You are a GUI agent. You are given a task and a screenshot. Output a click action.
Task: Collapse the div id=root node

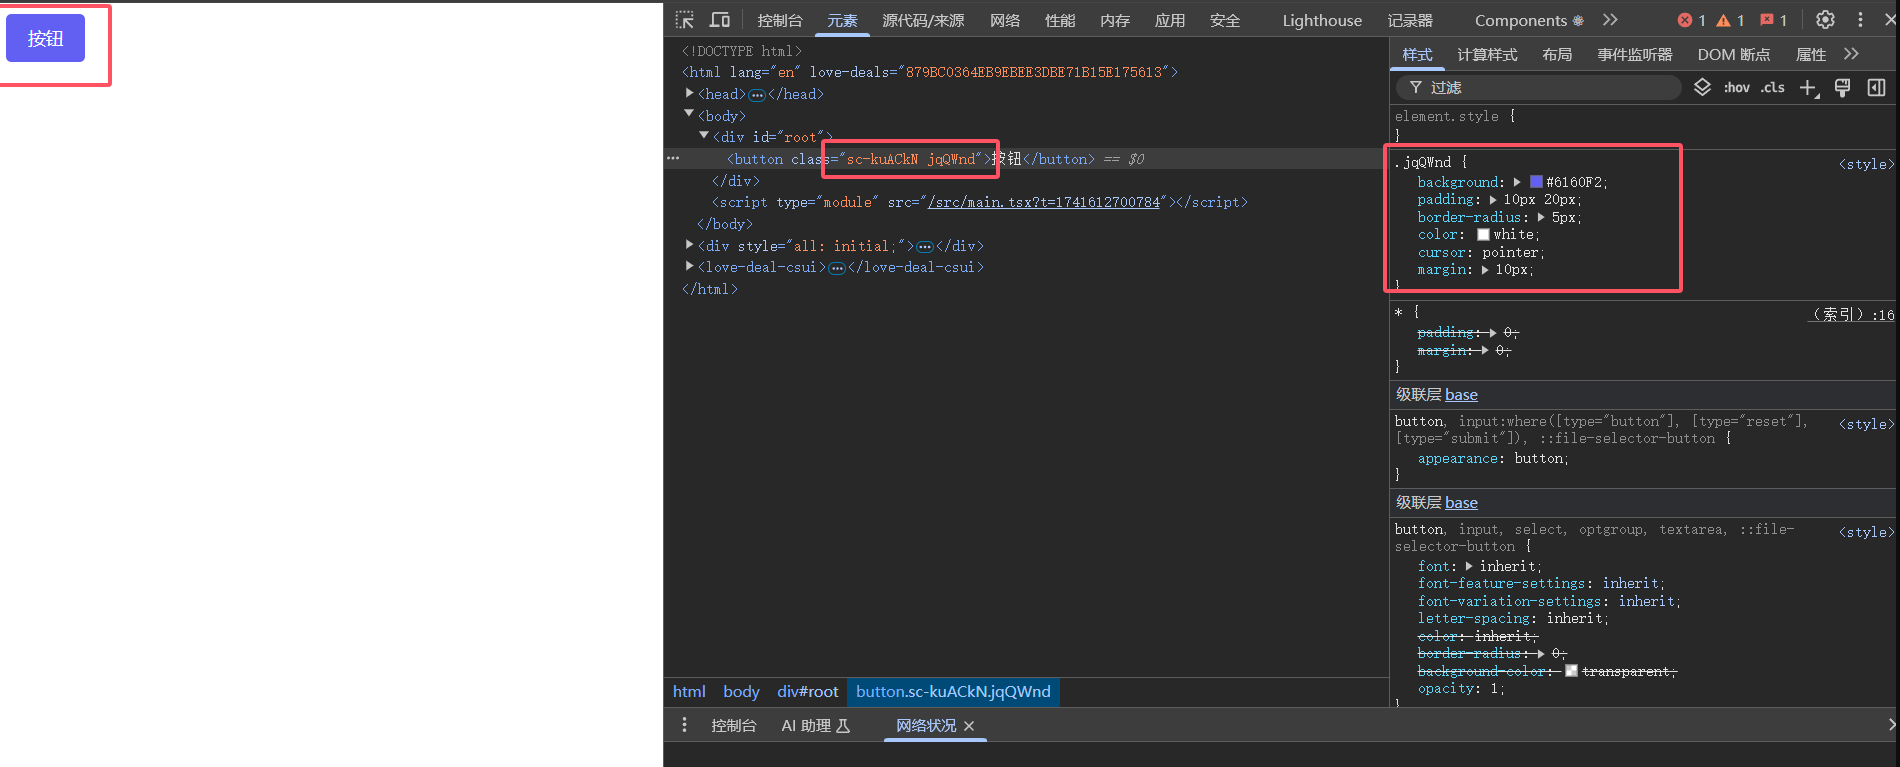coord(704,136)
